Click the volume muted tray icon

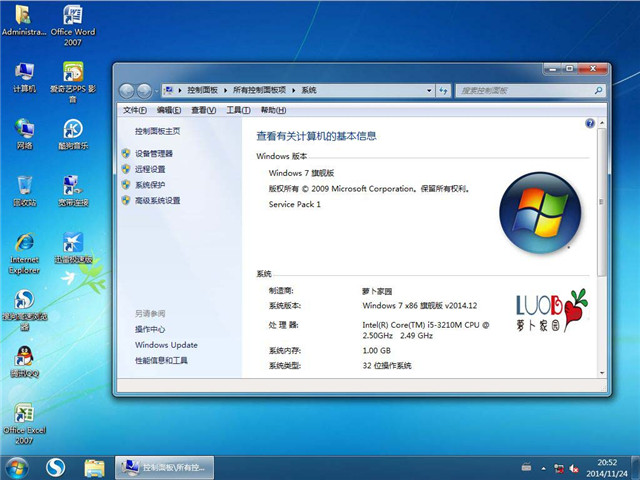[x=574, y=468]
